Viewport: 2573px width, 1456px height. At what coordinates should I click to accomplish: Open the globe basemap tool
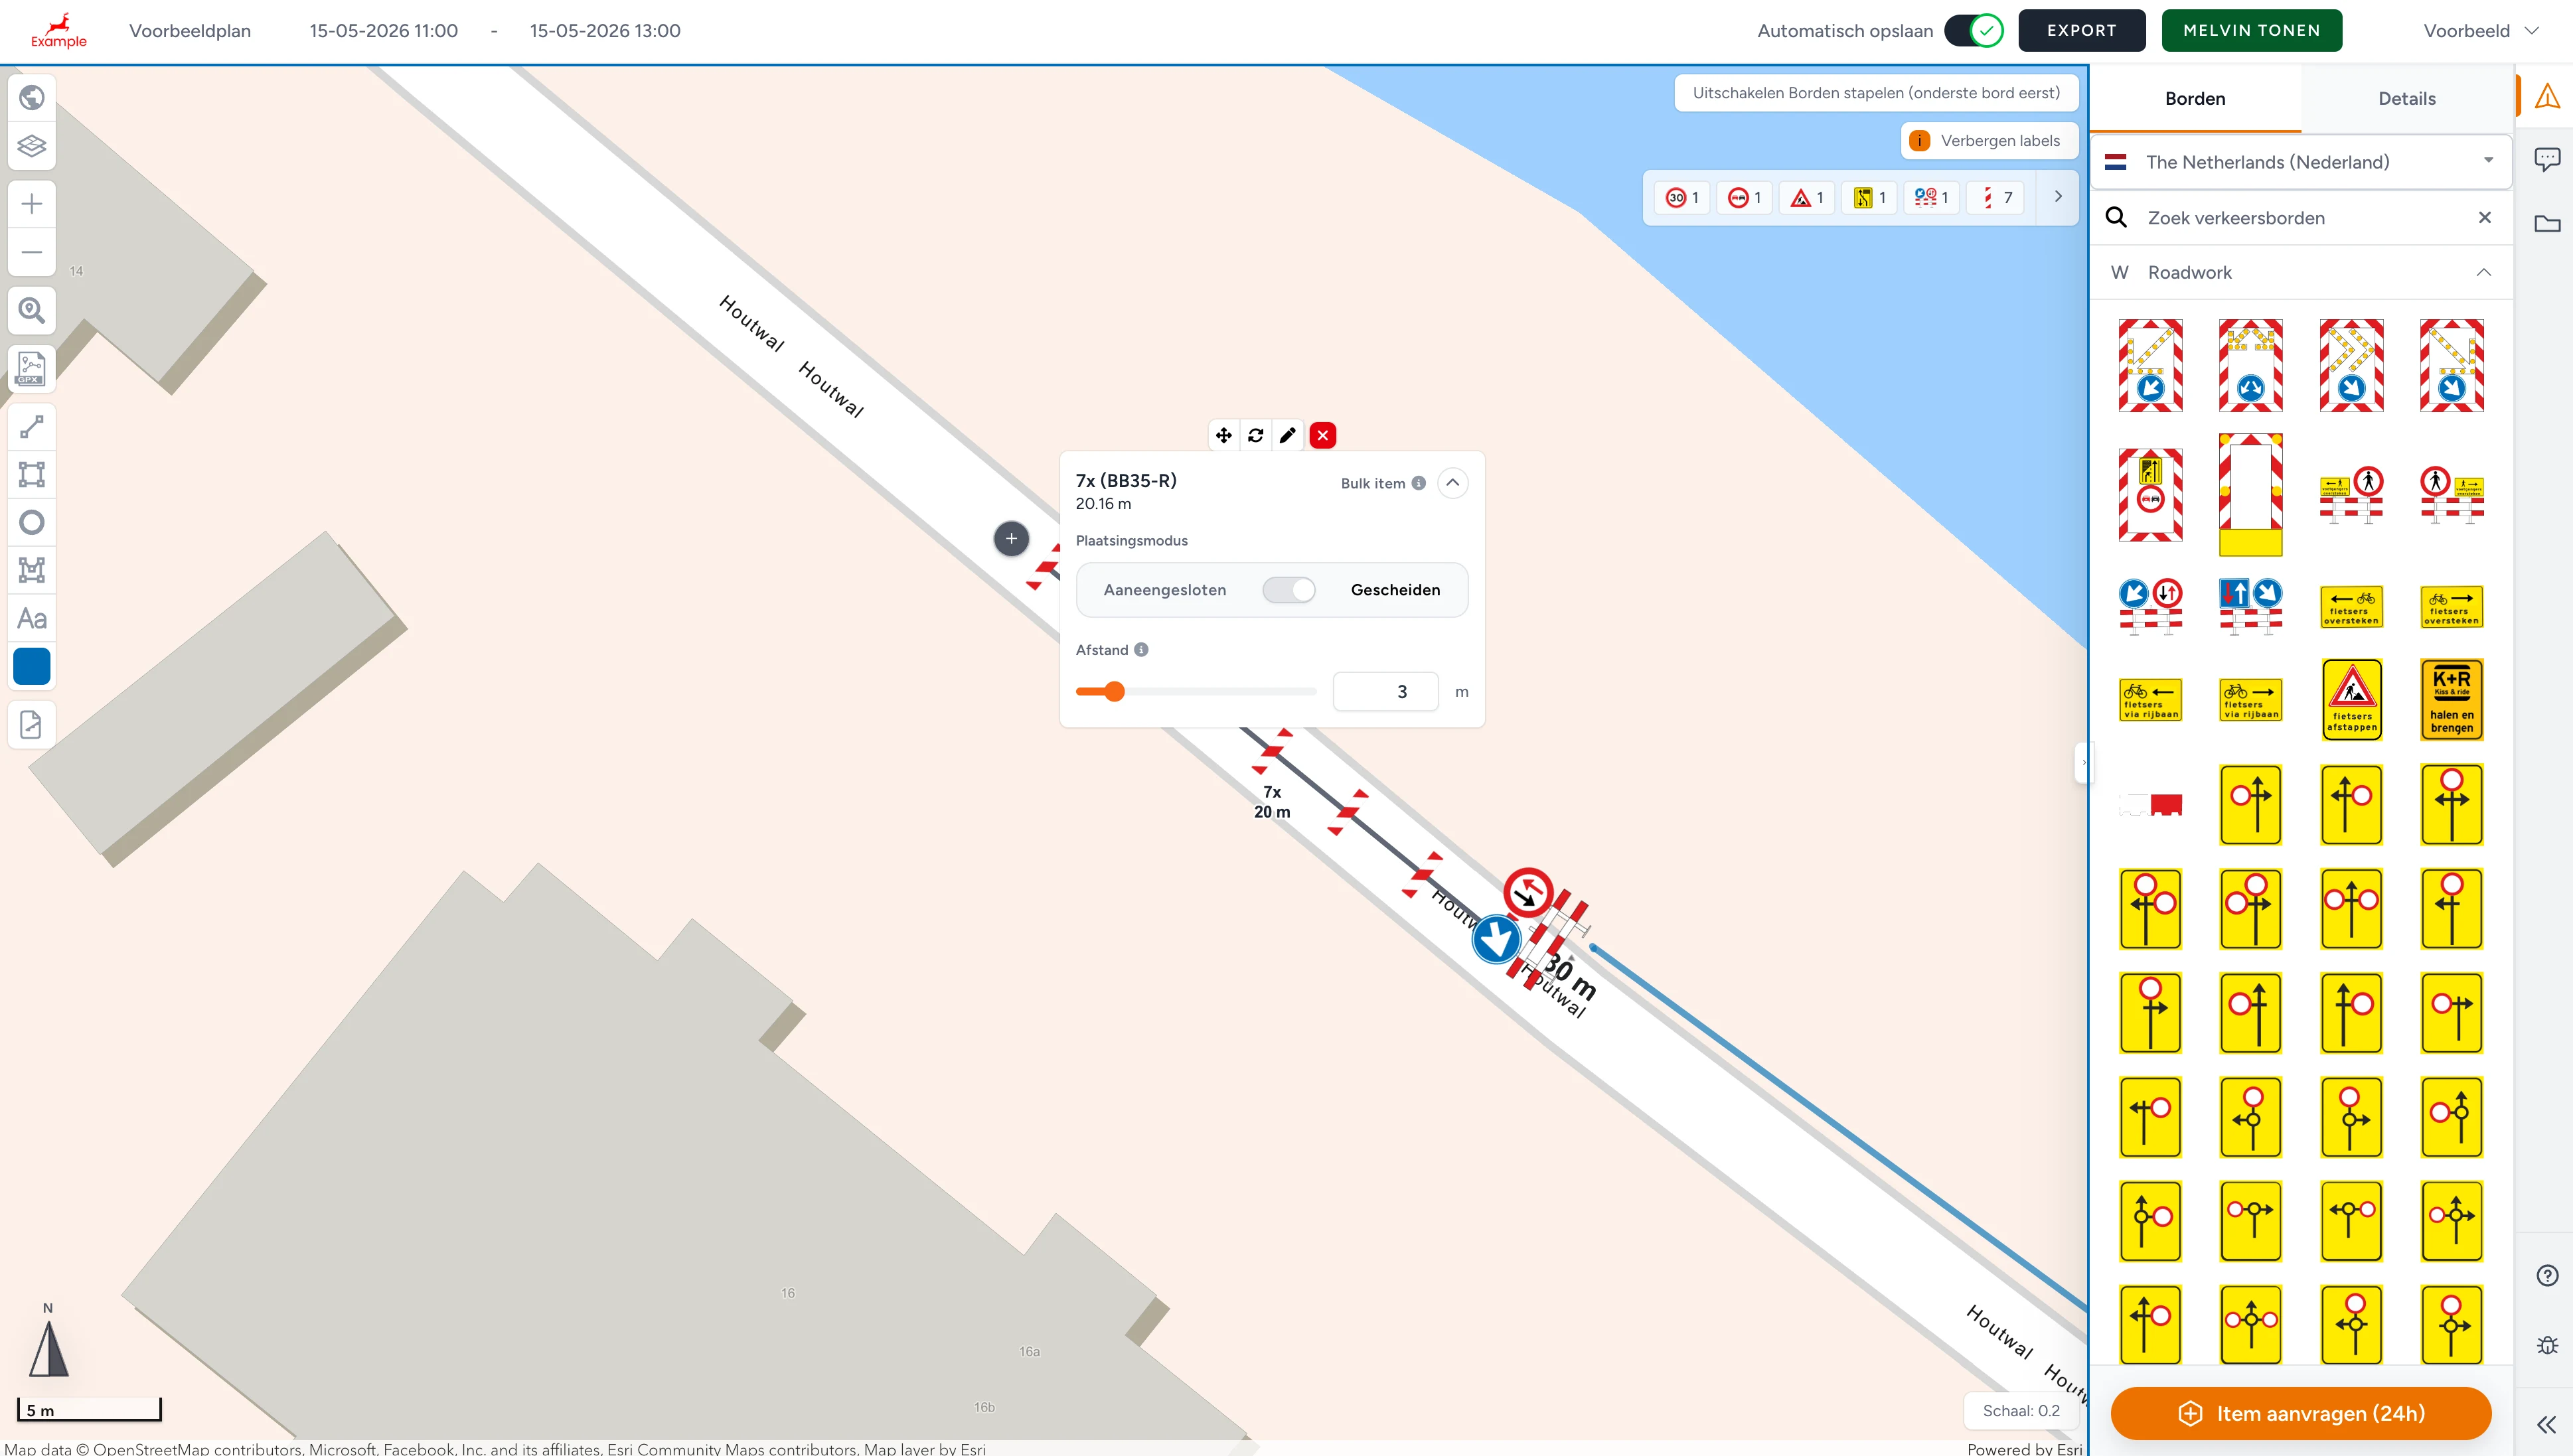point(32,98)
